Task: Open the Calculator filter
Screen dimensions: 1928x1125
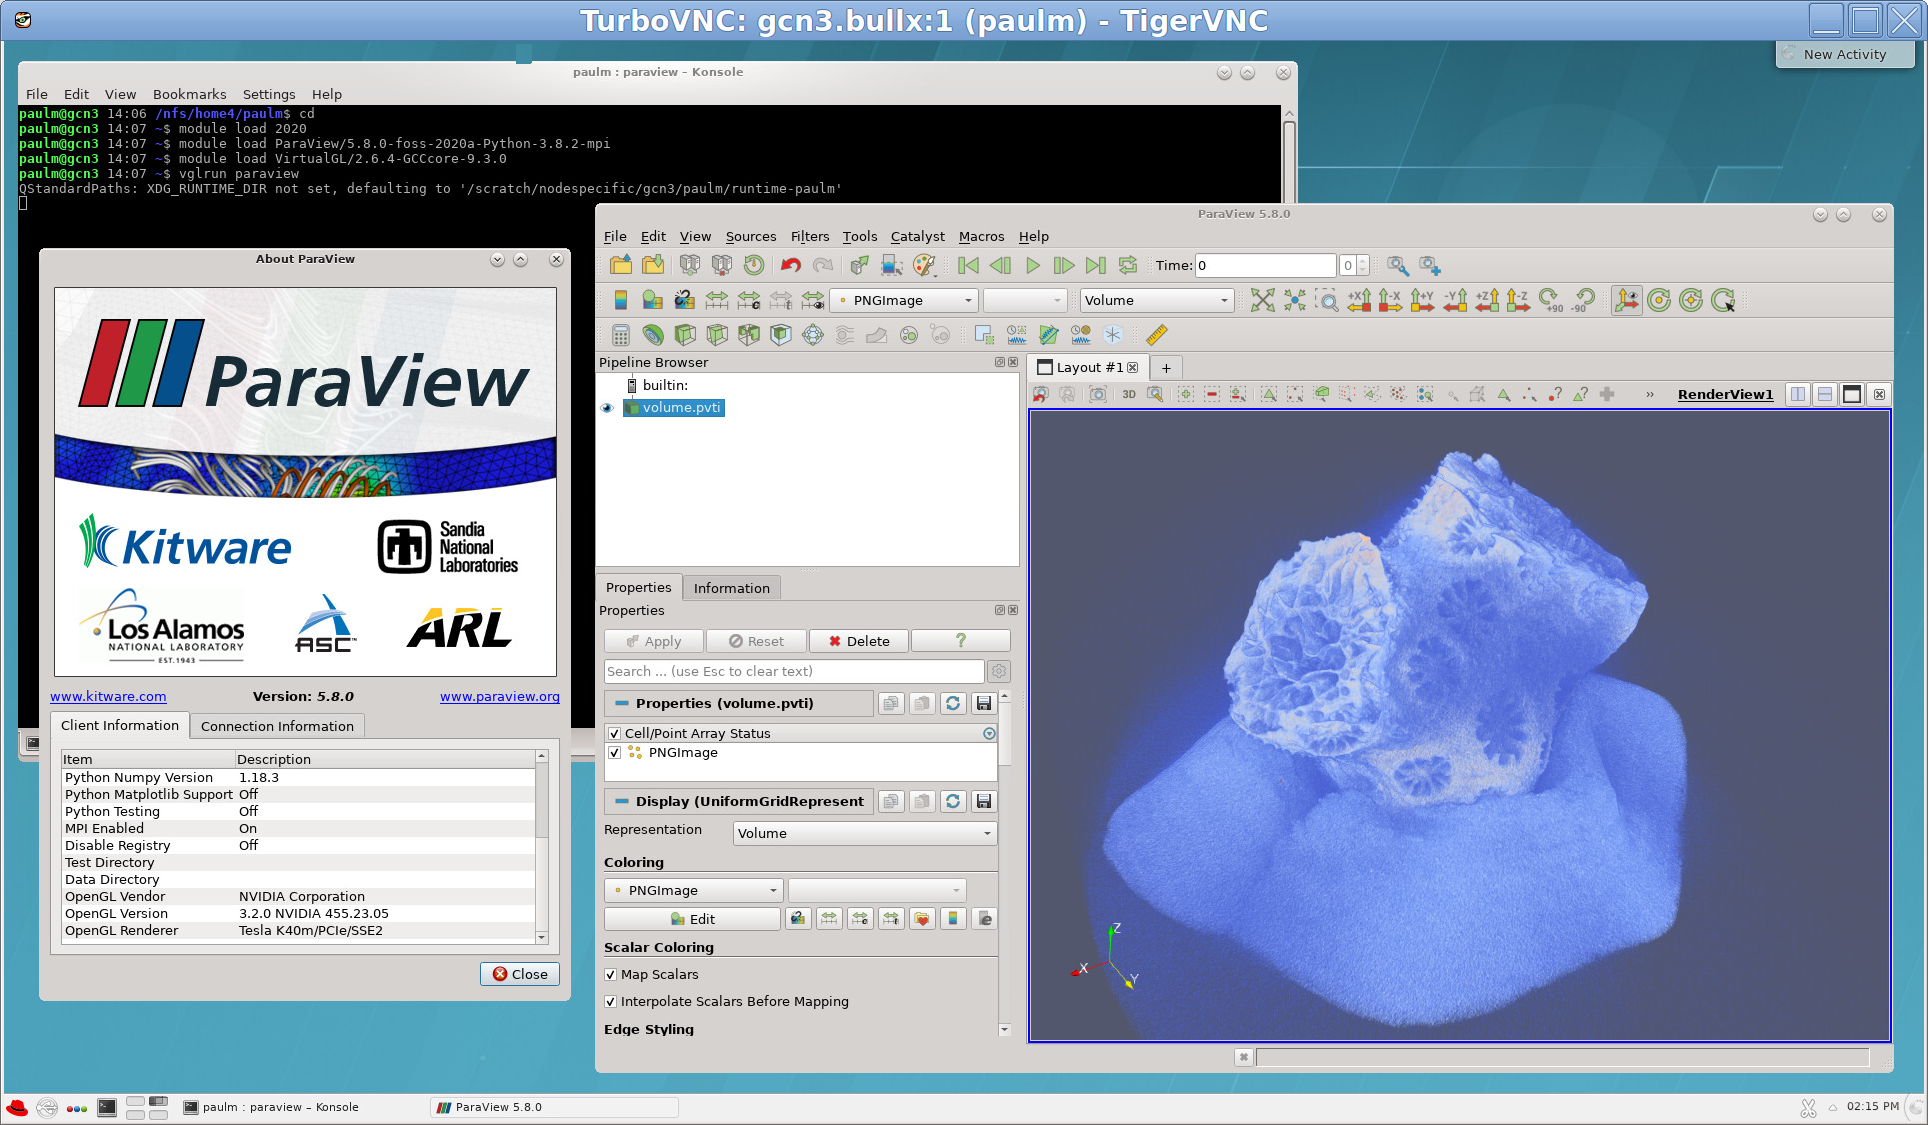Action: point(621,335)
